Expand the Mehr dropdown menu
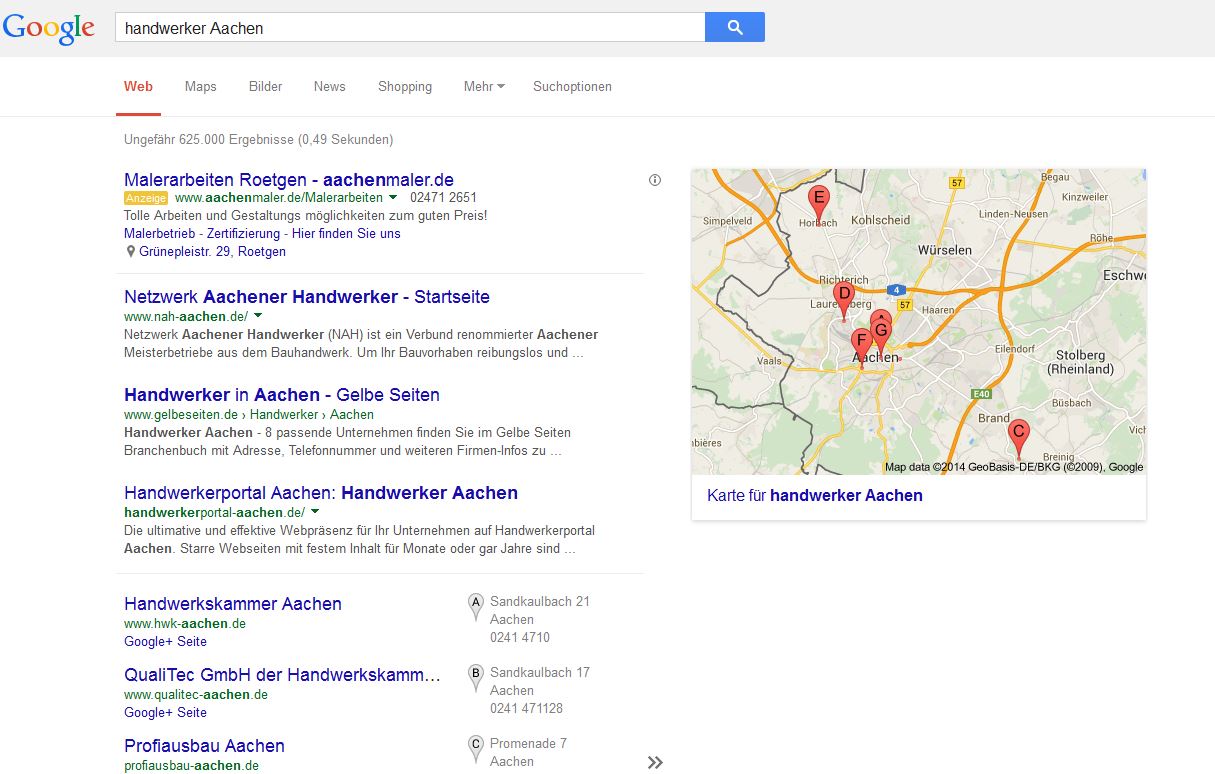1215x774 pixels. point(484,87)
